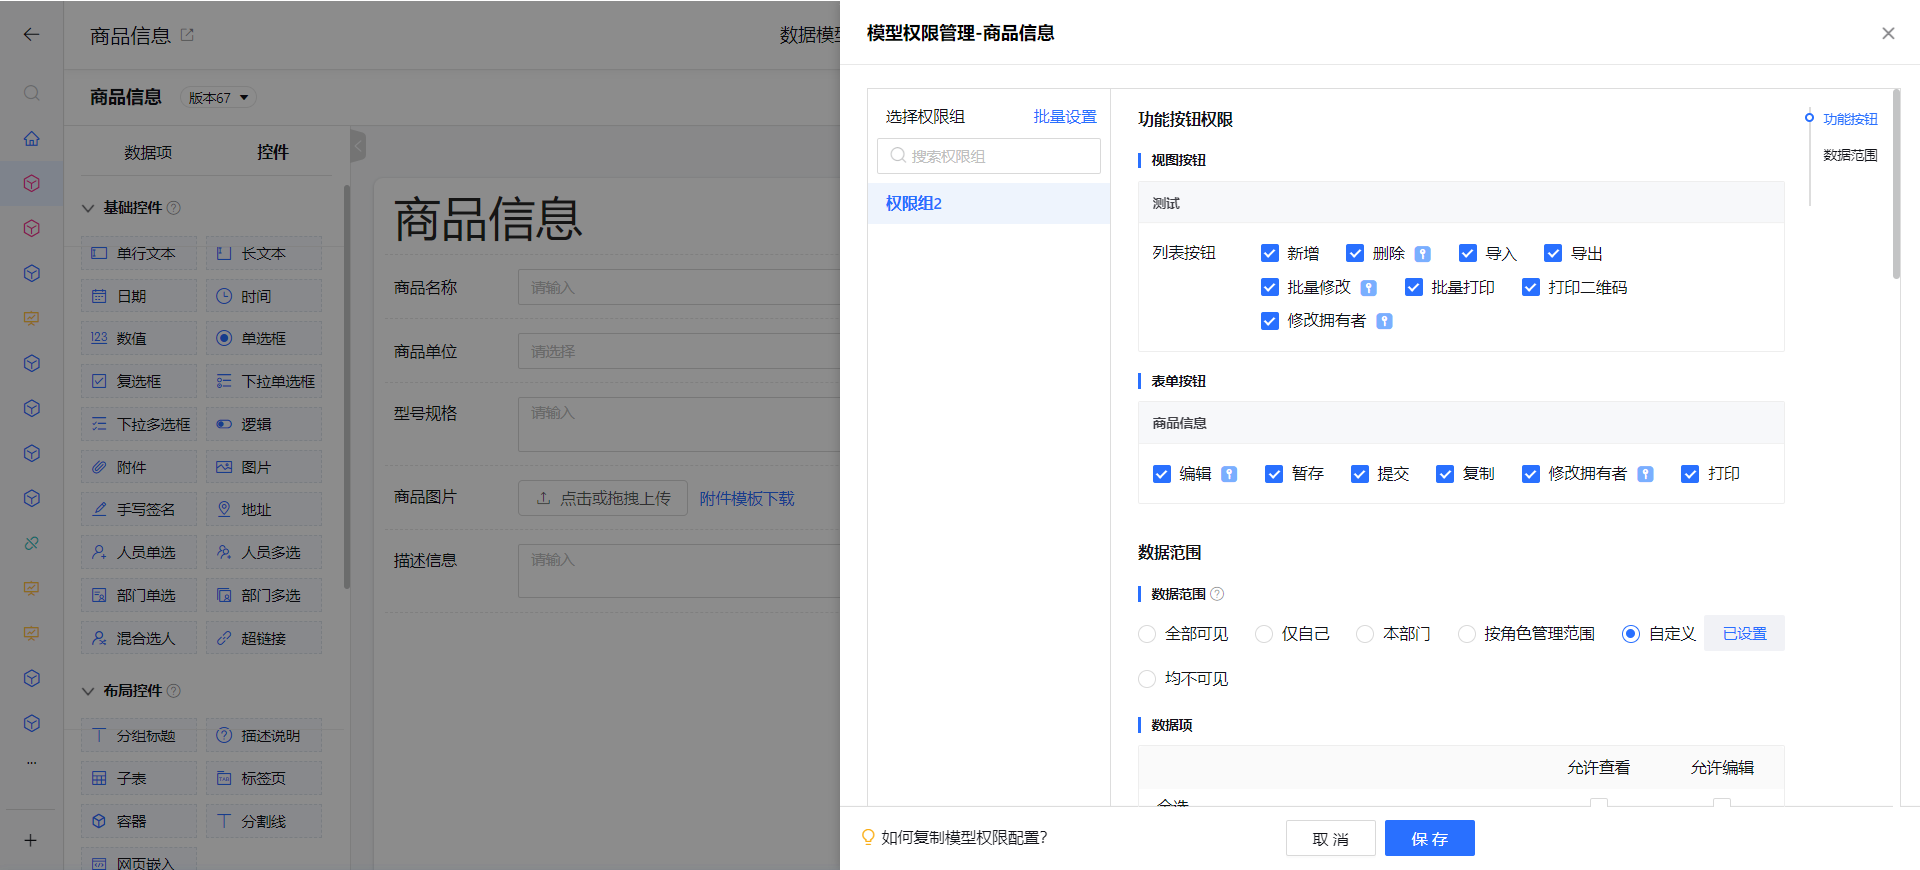Select 权限组2 in the permission group list
This screenshot has height=870, width=1920.
989,203
